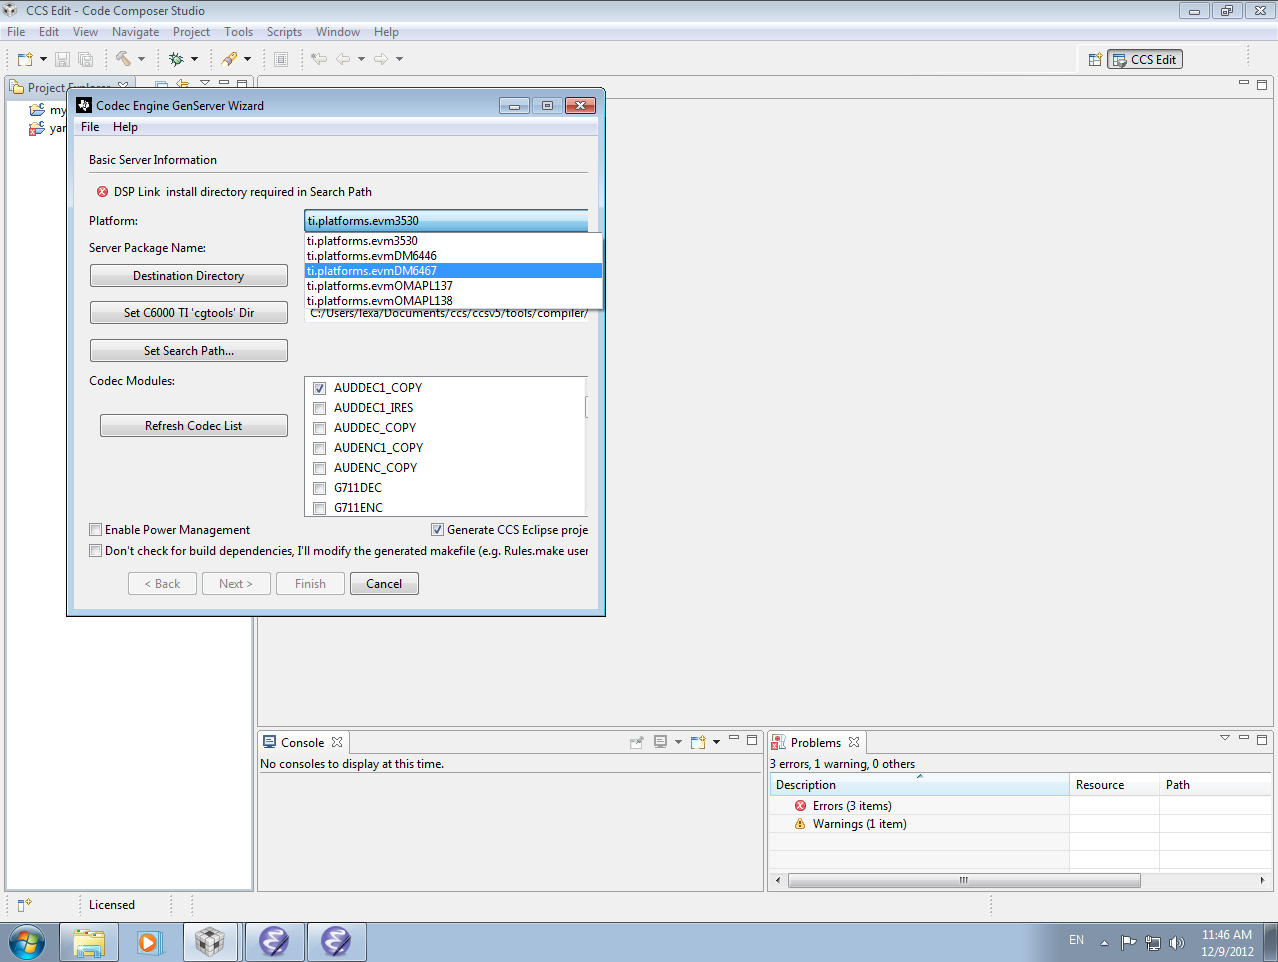Open the Problems View Menu triangle

1225,739
